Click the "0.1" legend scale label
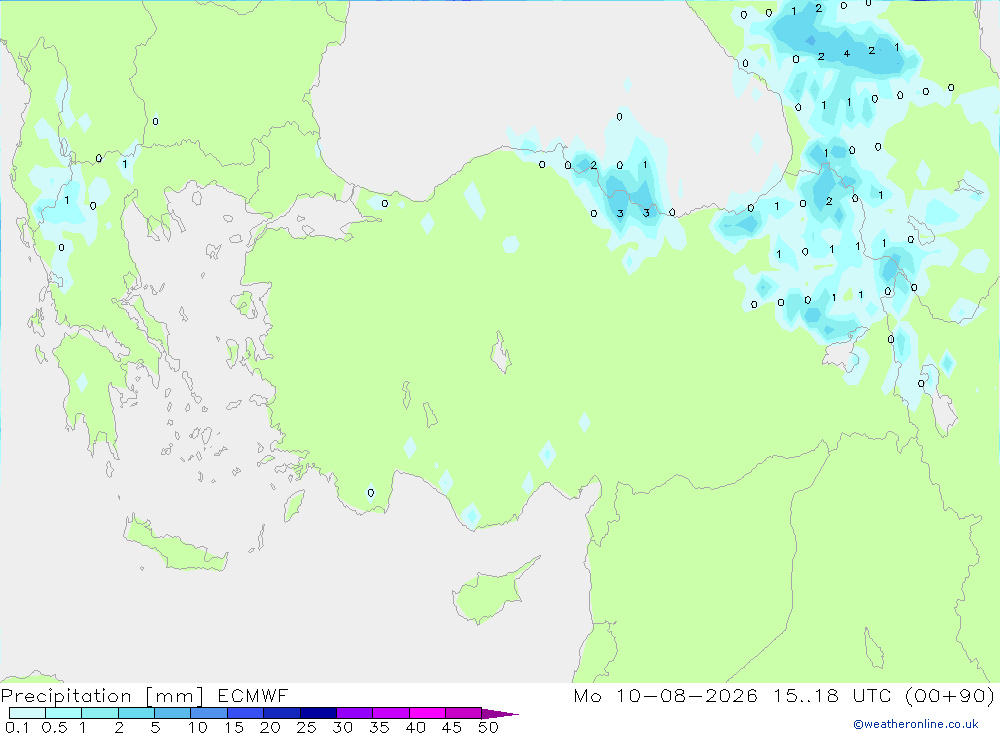This screenshot has width=1000, height=733. point(17,727)
